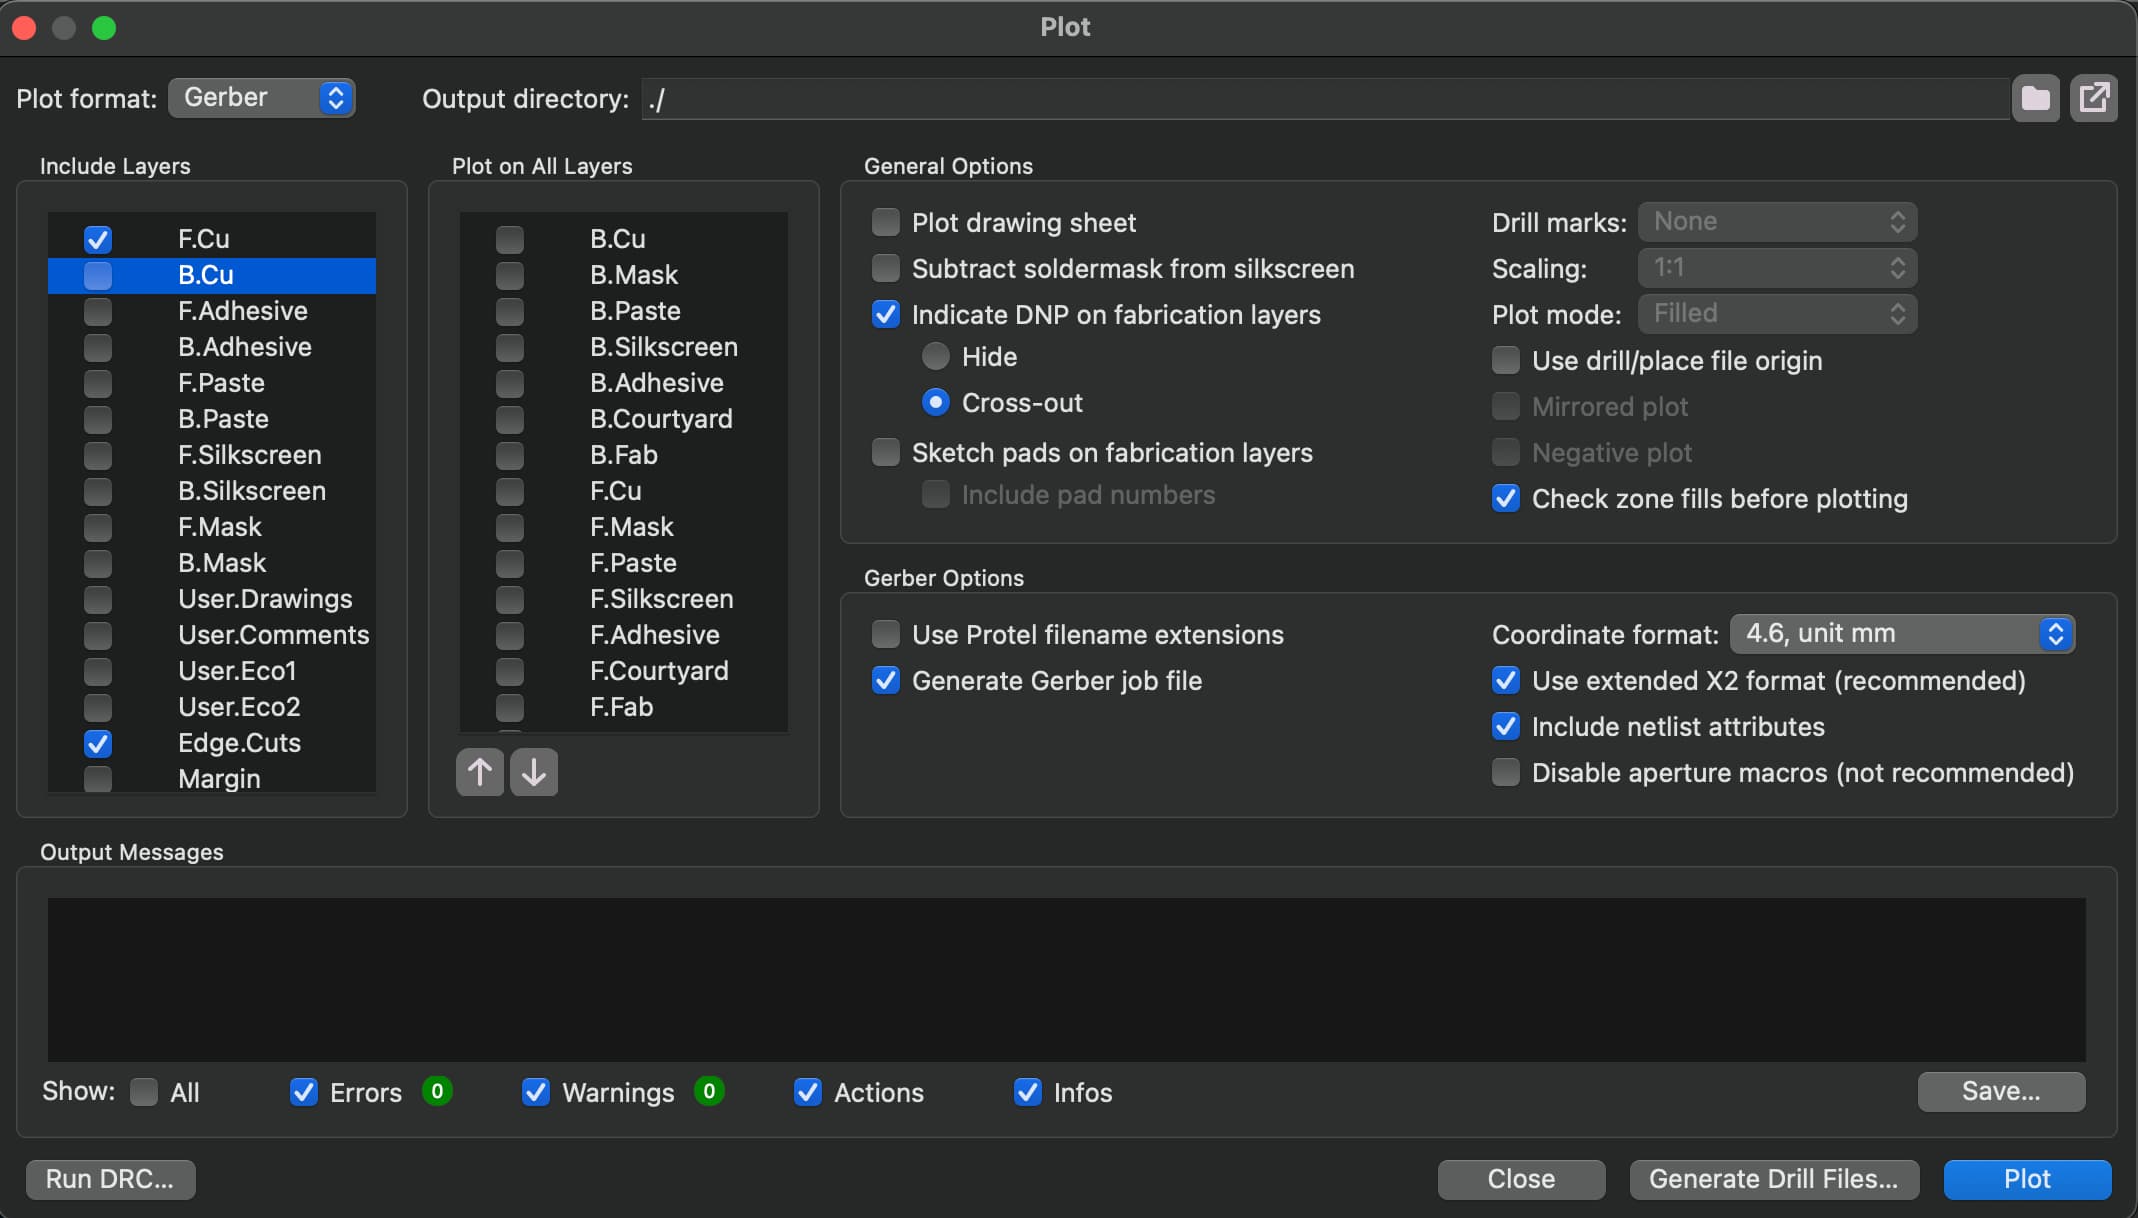Open the Plot format dropdown
Screen dimensions: 2138x1218
[x=262, y=98]
